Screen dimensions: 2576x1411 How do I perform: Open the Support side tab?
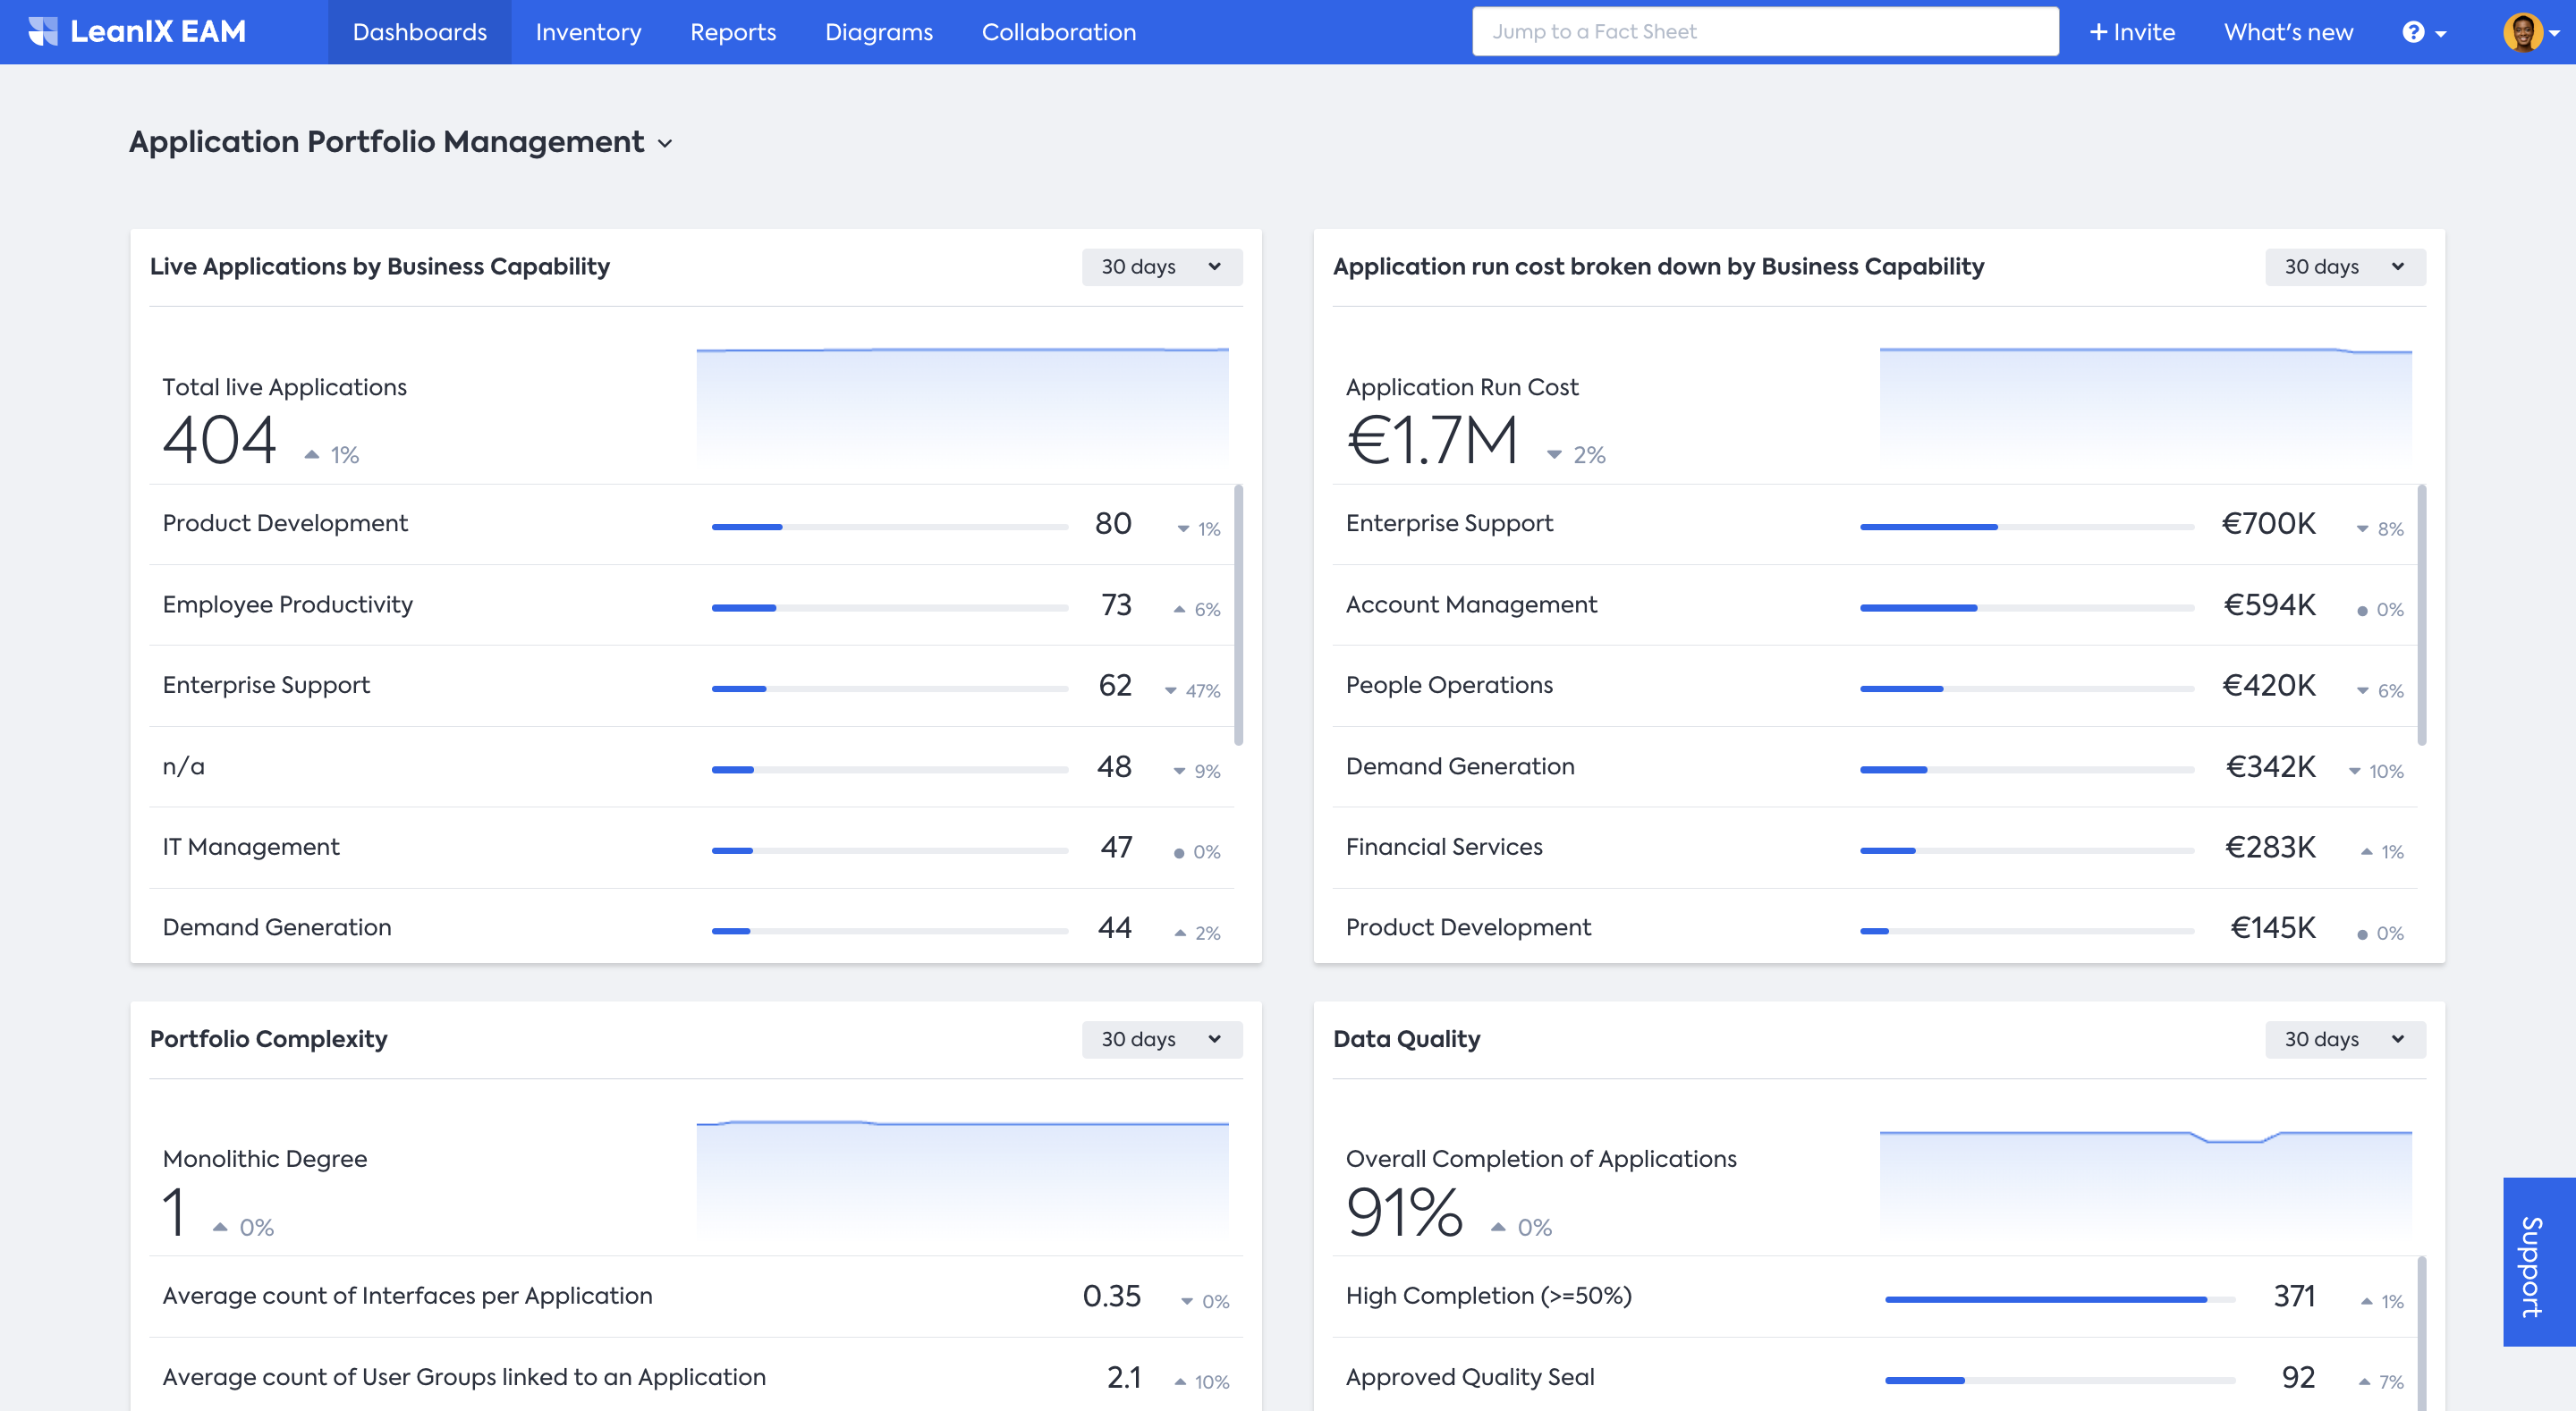point(2538,1262)
